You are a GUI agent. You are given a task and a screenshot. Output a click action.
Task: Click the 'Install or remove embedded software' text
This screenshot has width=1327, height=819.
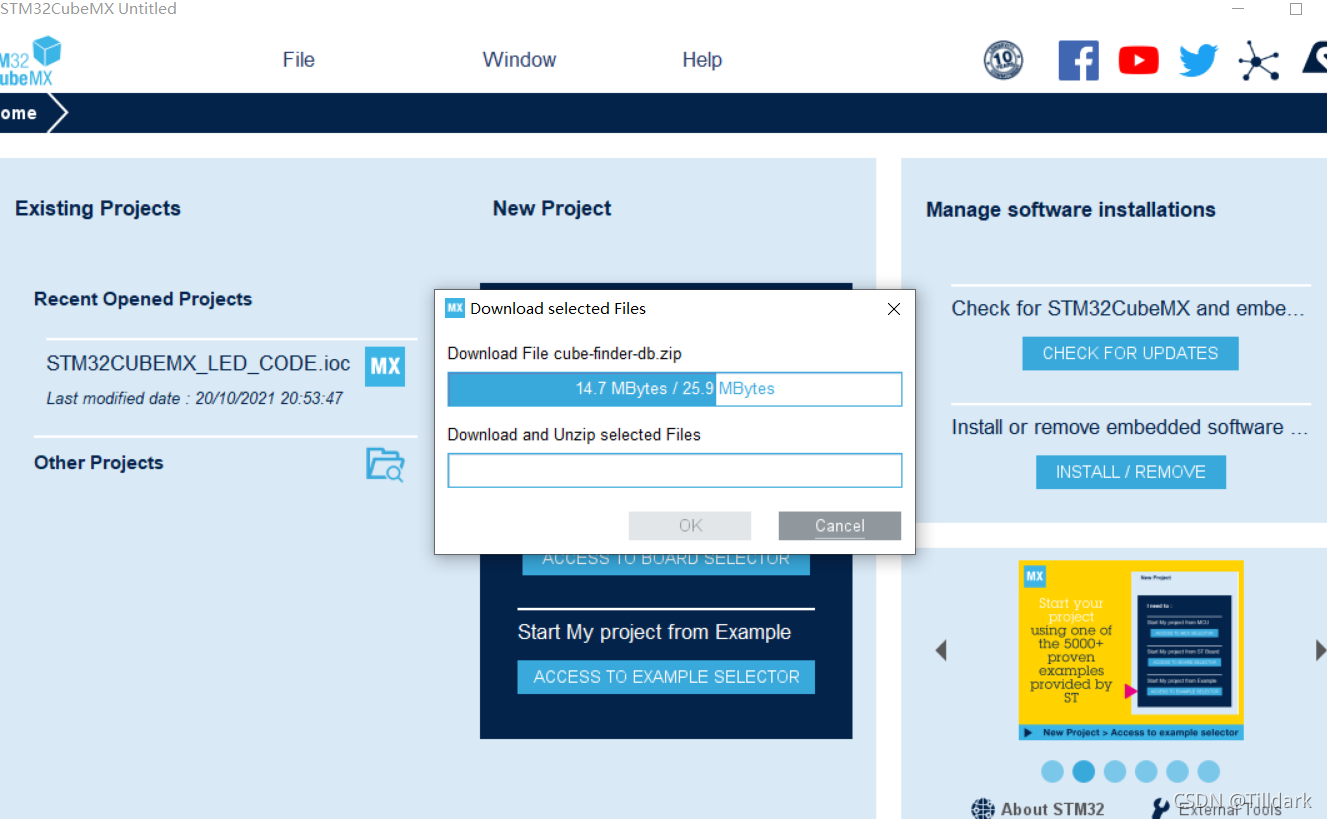point(1130,428)
